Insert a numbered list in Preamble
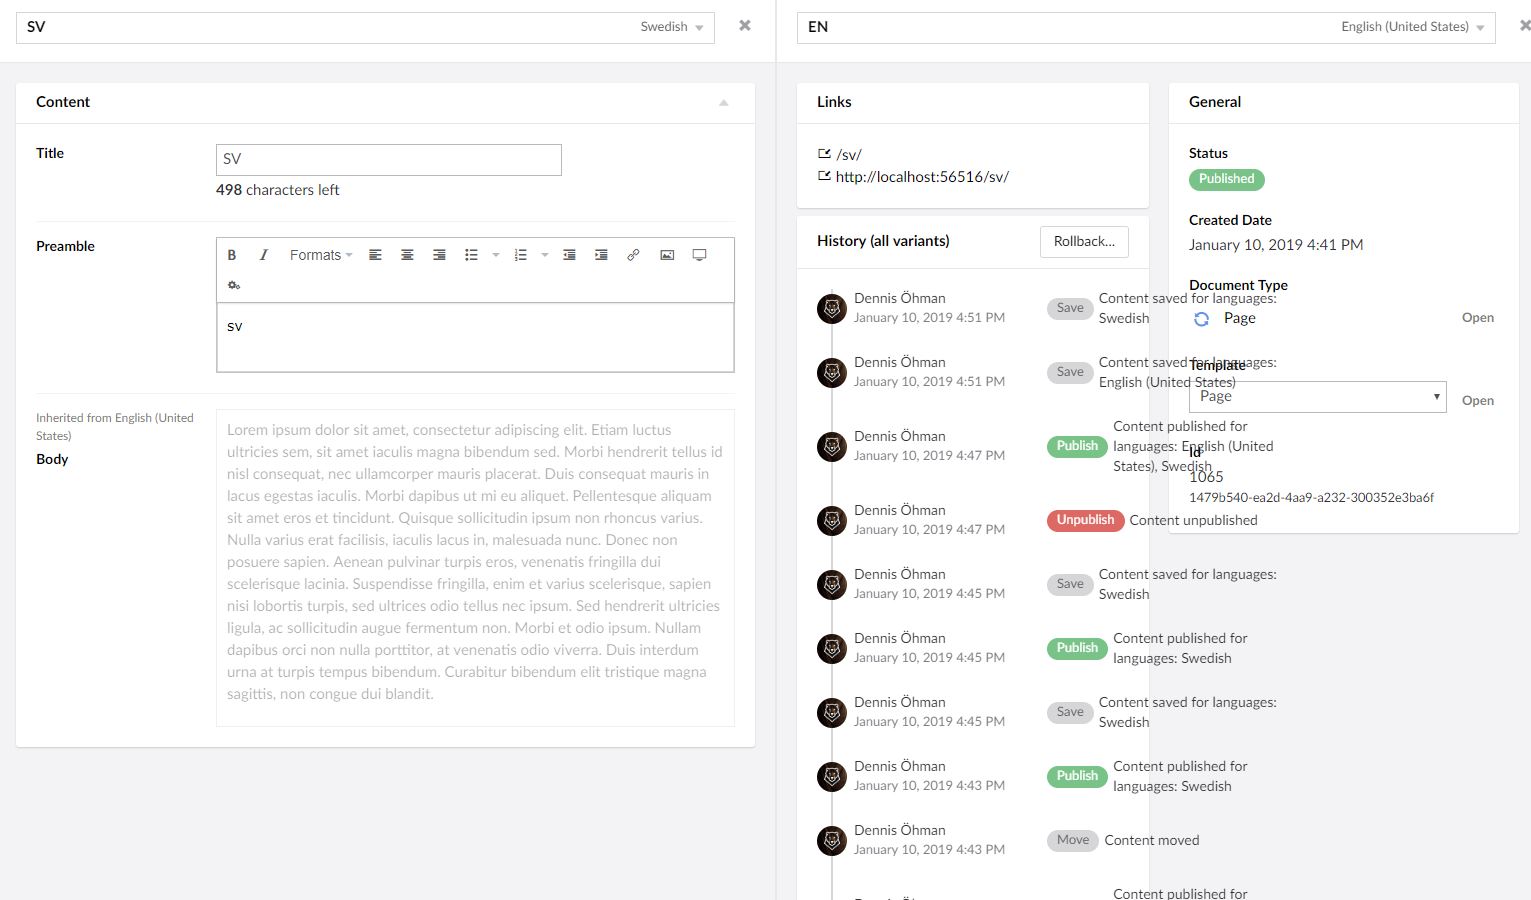The width and height of the screenshot is (1531, 900). coord(520,254)
